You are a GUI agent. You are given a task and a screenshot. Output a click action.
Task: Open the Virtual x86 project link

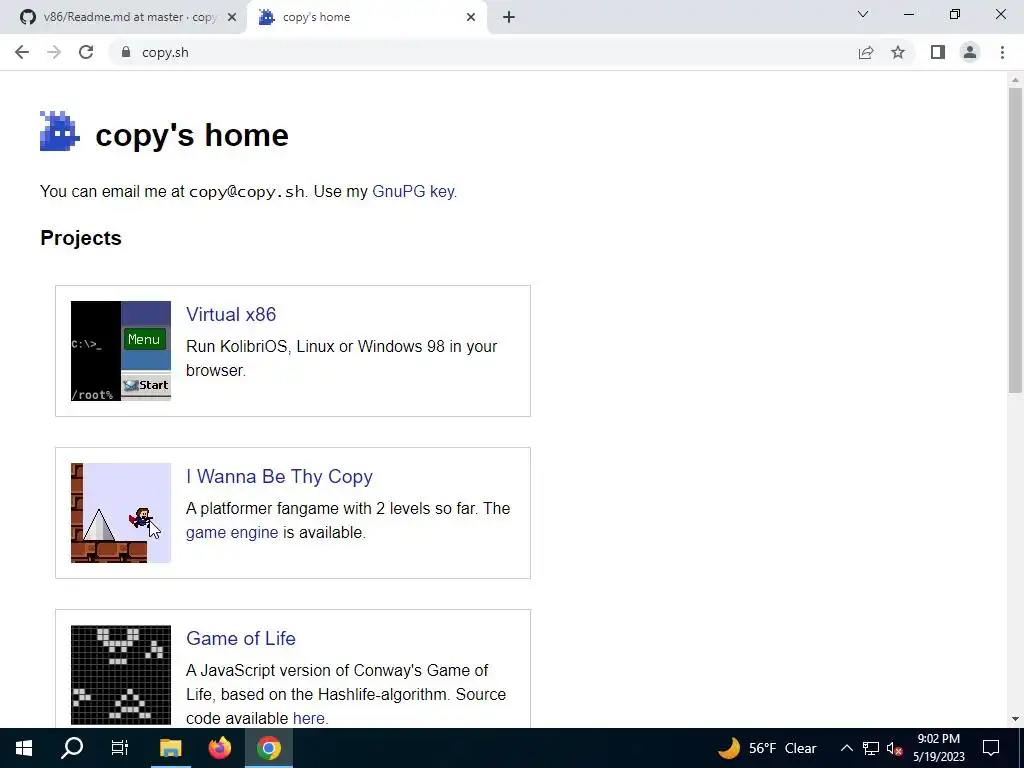[231, 314]
